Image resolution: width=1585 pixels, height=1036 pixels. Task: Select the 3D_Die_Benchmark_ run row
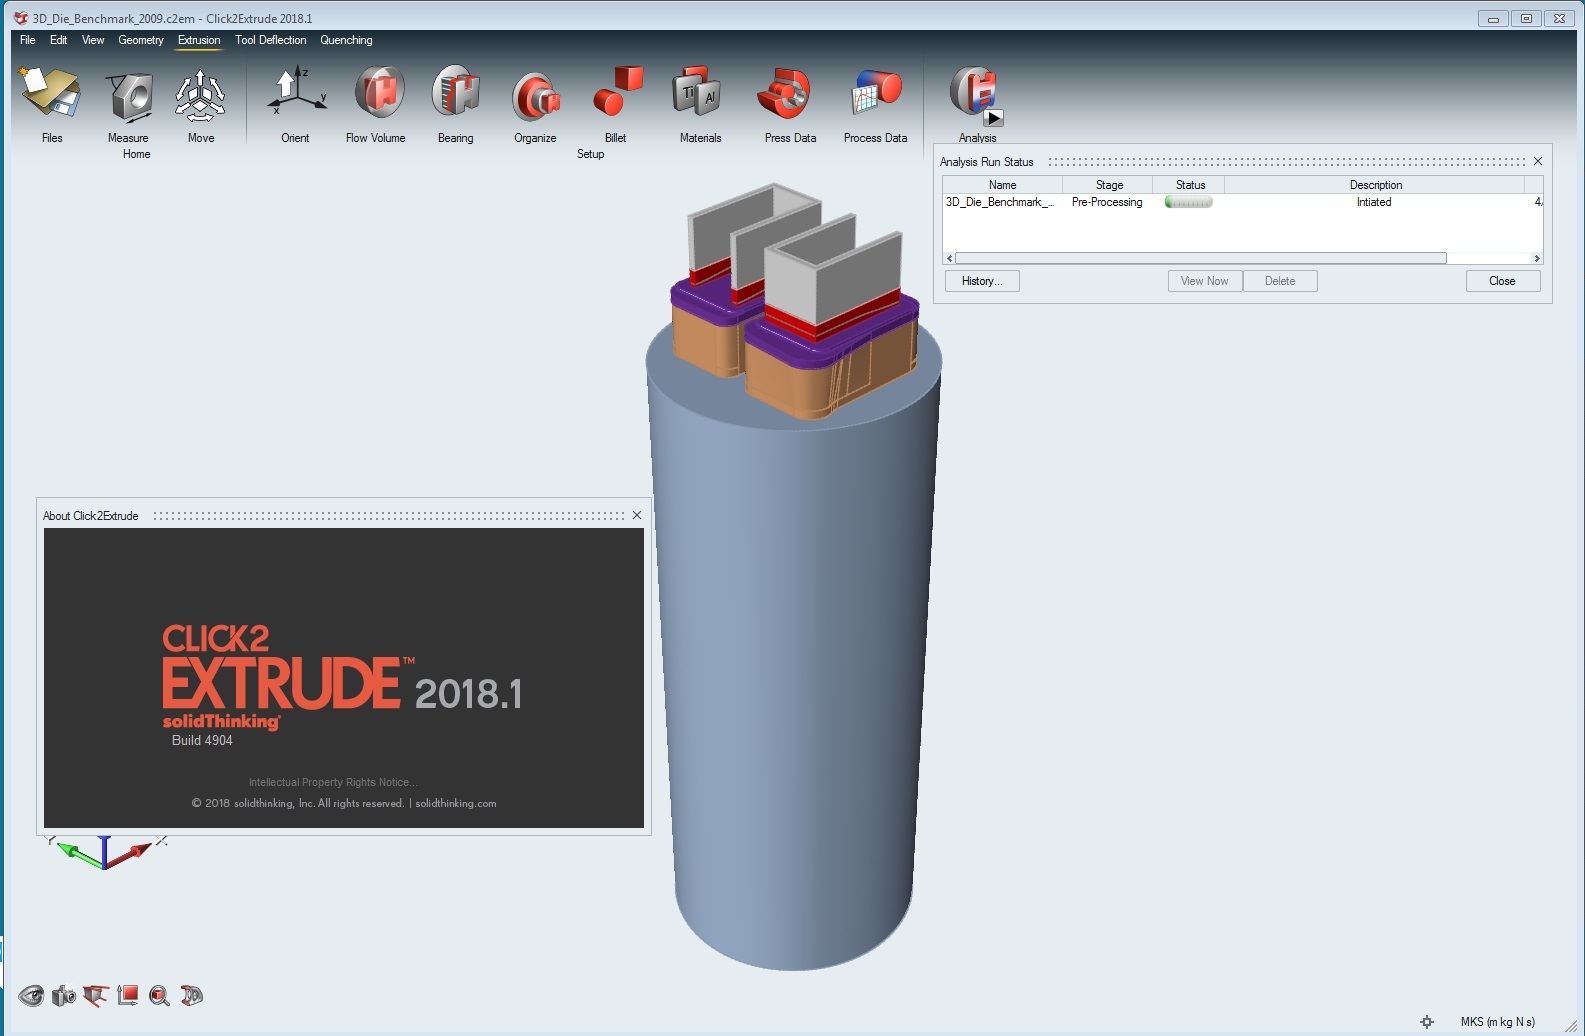(x=1242, y=202)
